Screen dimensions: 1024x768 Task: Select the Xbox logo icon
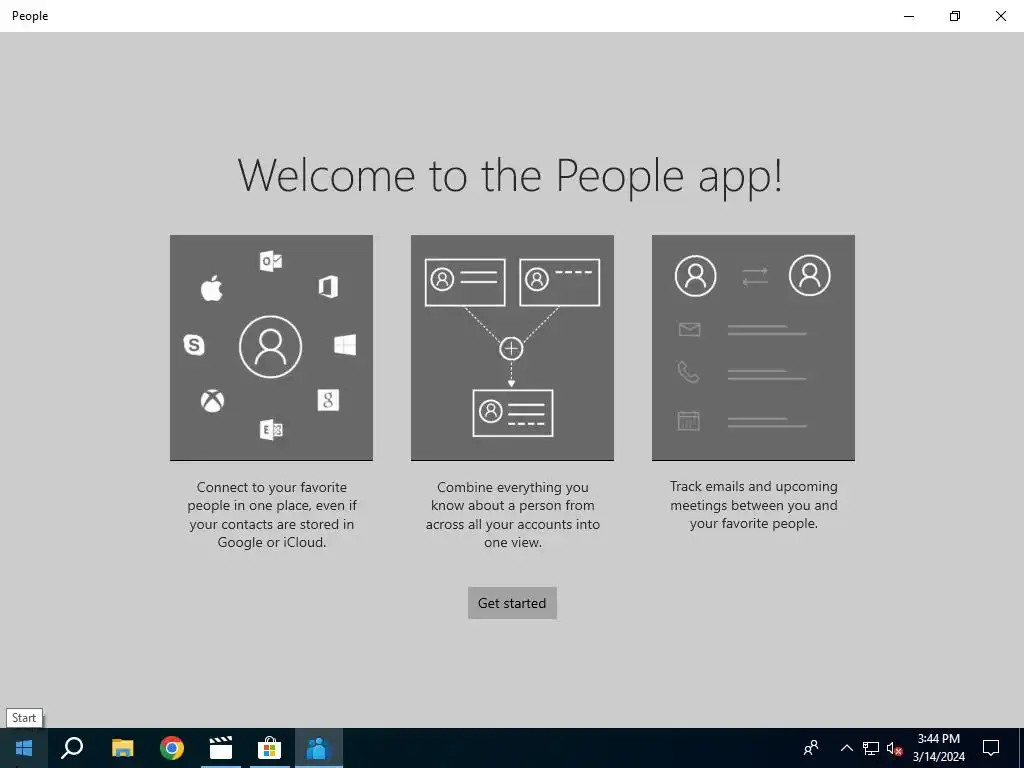pos(212,400)
